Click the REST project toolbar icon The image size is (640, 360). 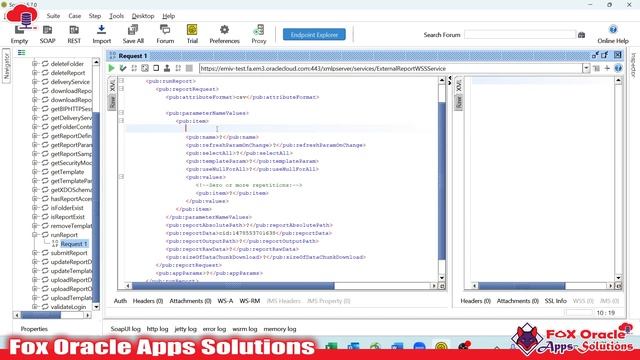[x=74, y=30]
